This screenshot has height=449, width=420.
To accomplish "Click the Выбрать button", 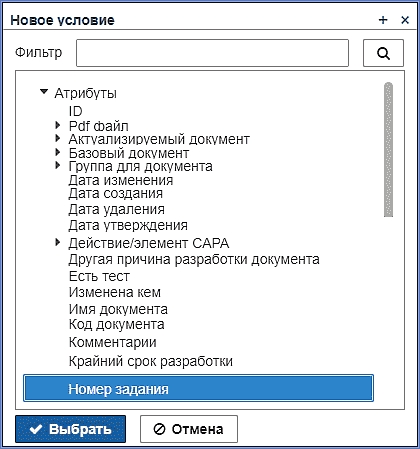I will (70, 429).
